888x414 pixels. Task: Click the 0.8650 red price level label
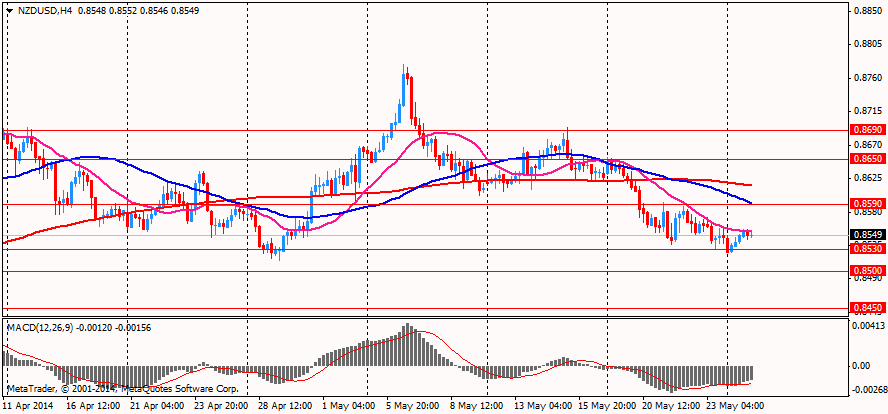tap(868, 159)
